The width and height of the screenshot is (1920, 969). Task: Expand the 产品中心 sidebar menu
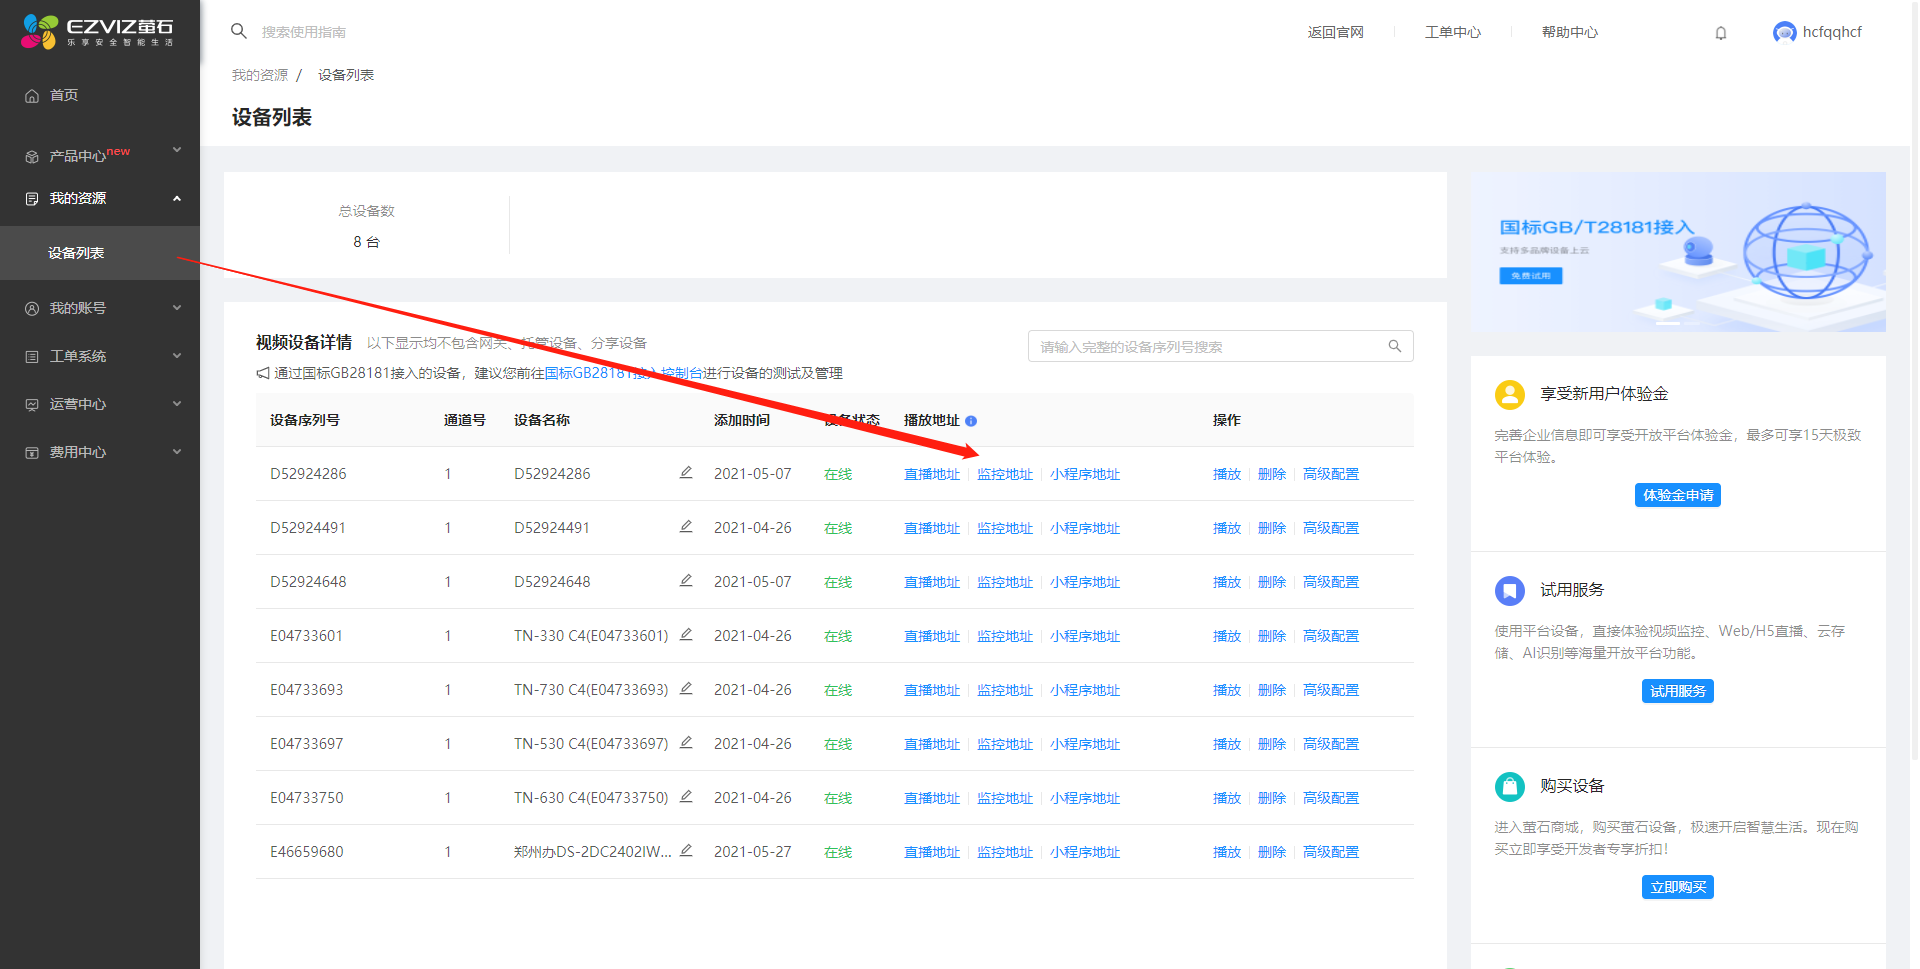pyautogui.click(x=100, y=155)
